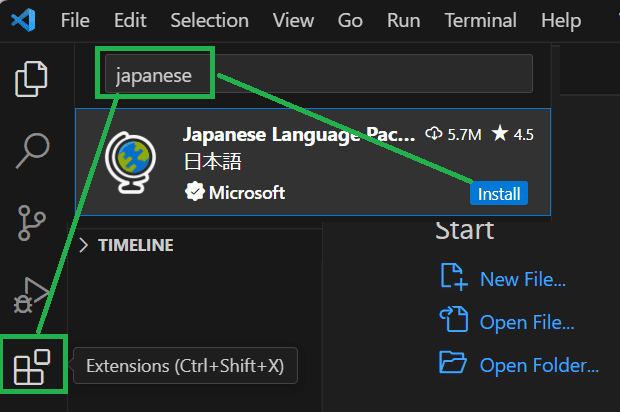Open the Terminal menu
Image resolution: width=620 pixels, height=412 pixels.
click(480, 20)
